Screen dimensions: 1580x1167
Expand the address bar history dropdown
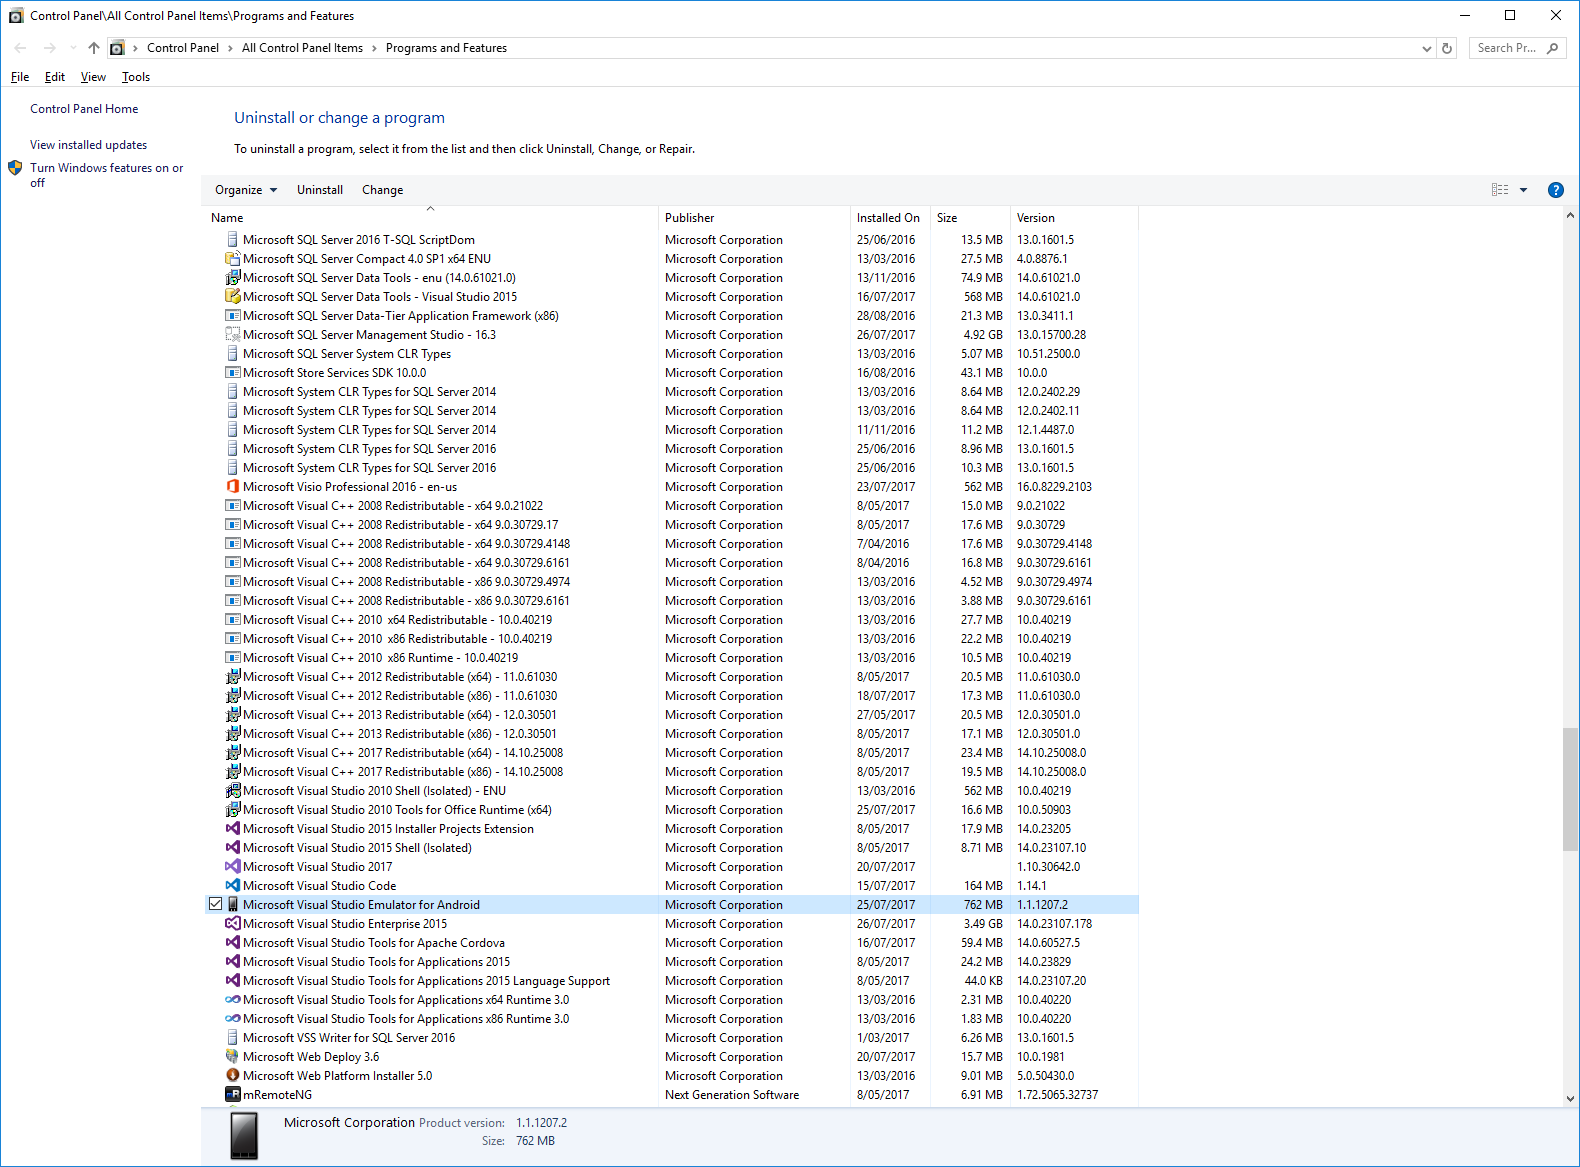[1426, 48]
